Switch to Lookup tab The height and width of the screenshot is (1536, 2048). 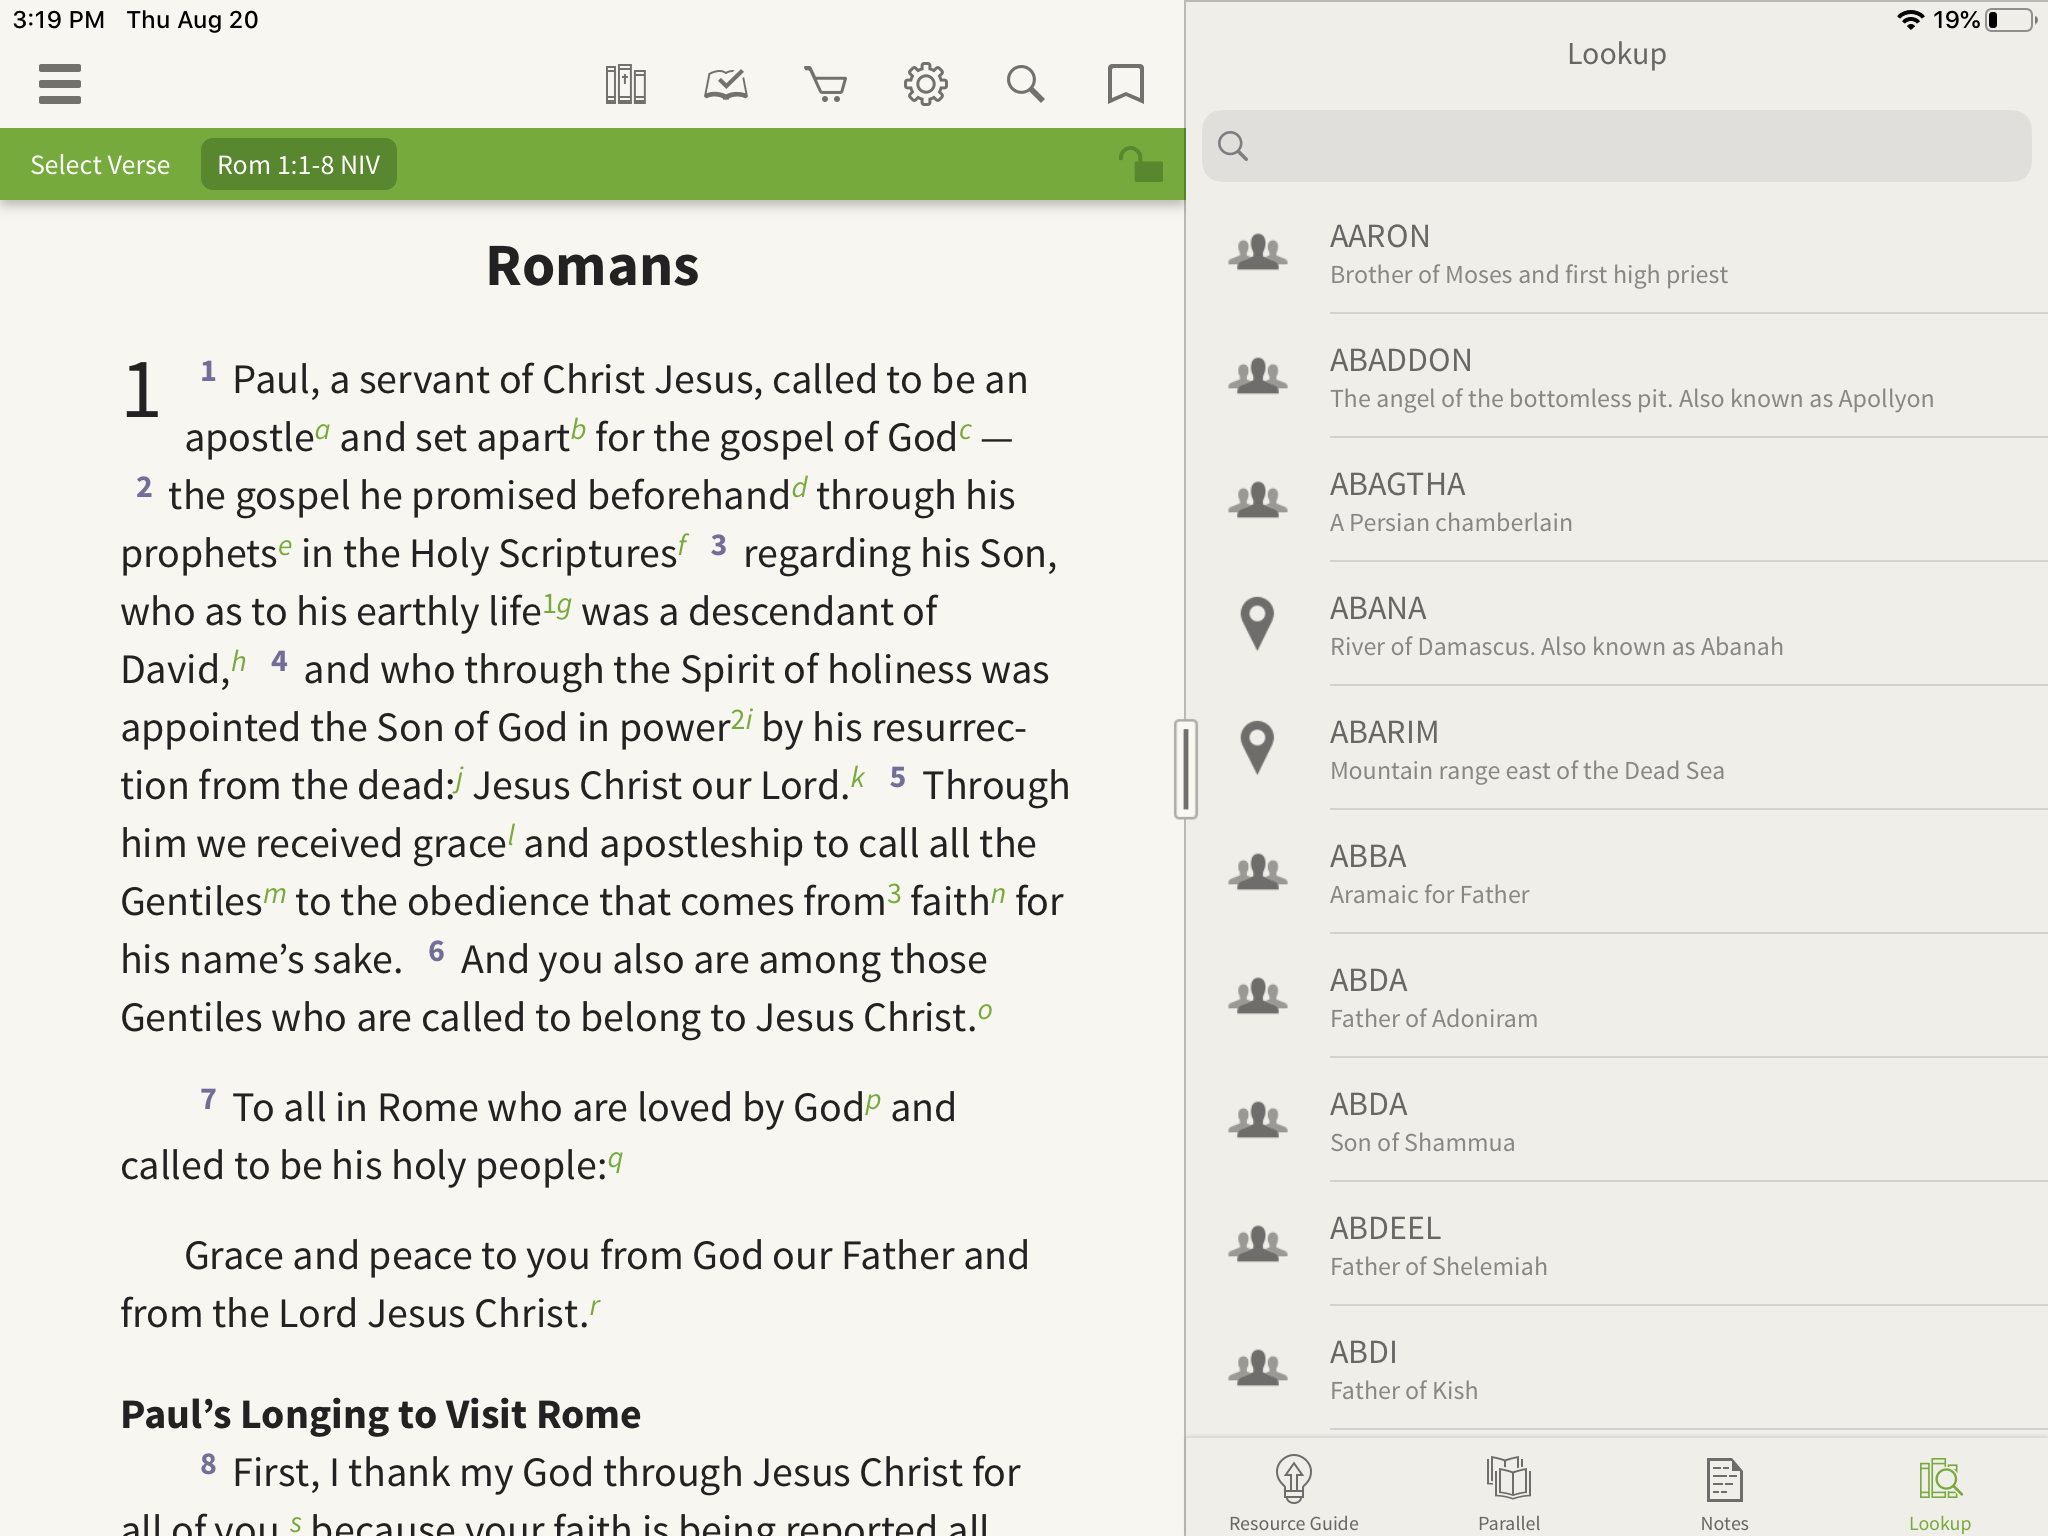1940,1494
